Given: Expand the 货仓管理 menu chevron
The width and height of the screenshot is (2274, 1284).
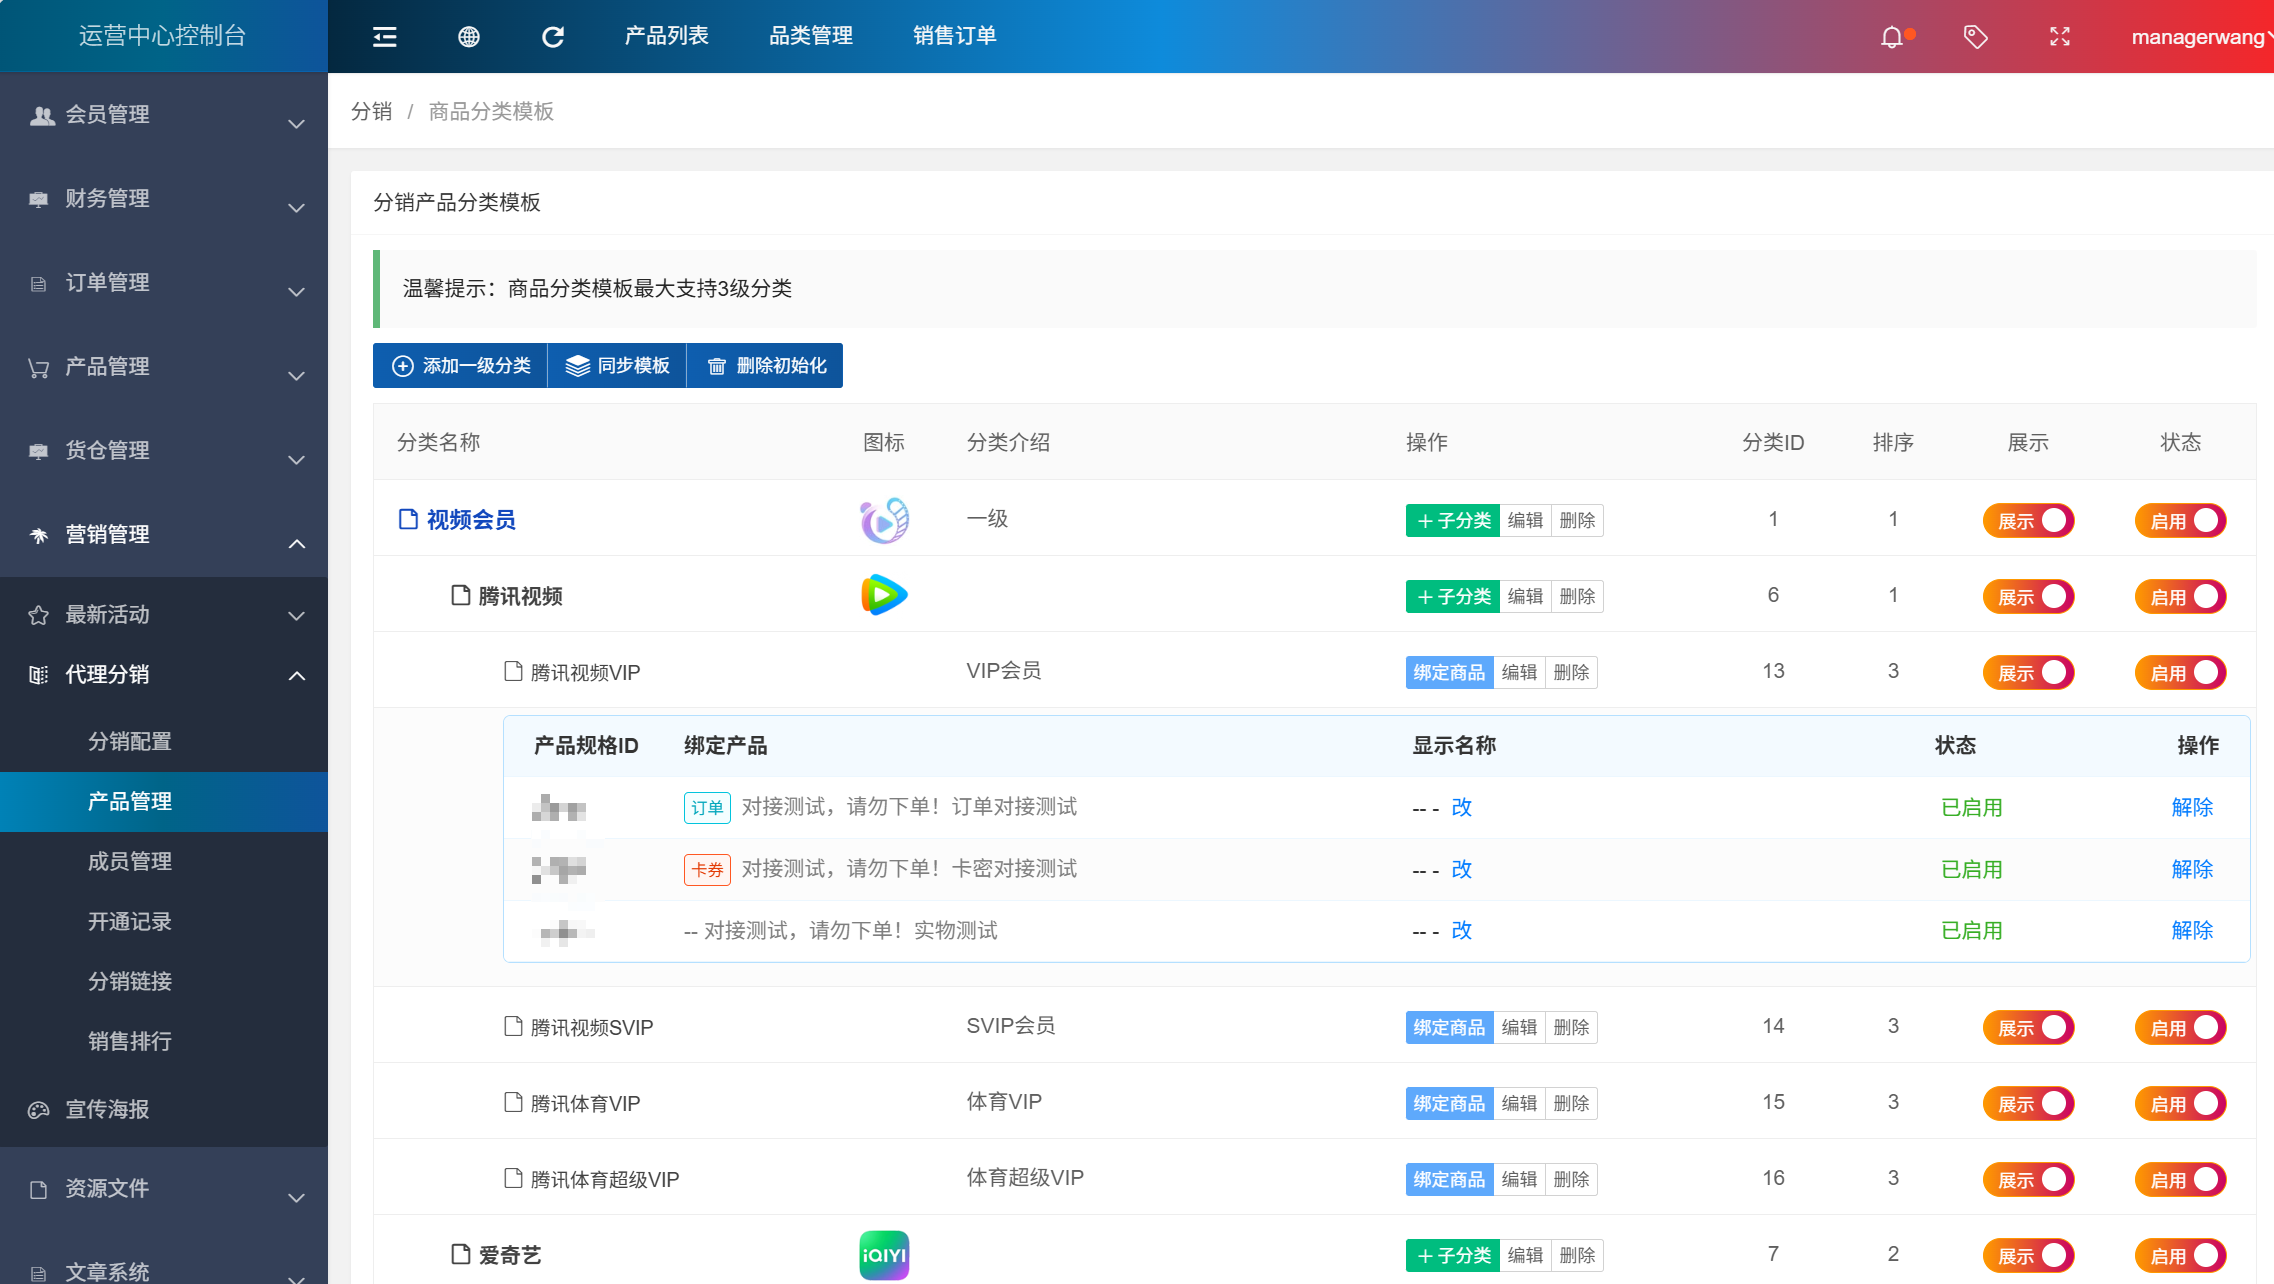Looking at the screenshot, I should tap(296, 460).
